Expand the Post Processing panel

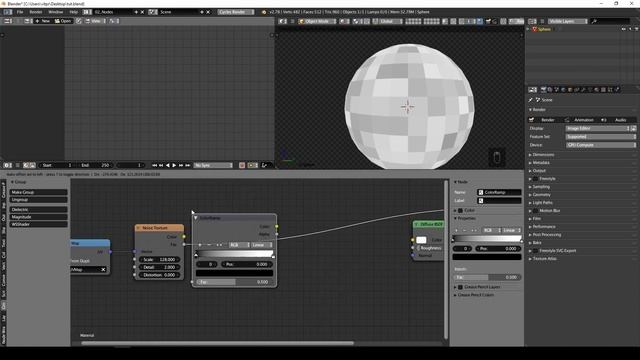(x=547, y=235)
